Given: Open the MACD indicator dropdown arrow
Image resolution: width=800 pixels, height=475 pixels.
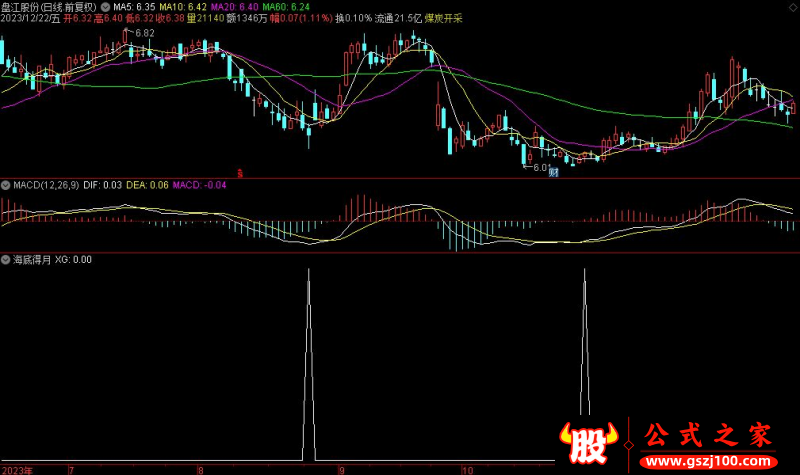Looking at the screenshot, I should 6,185.
